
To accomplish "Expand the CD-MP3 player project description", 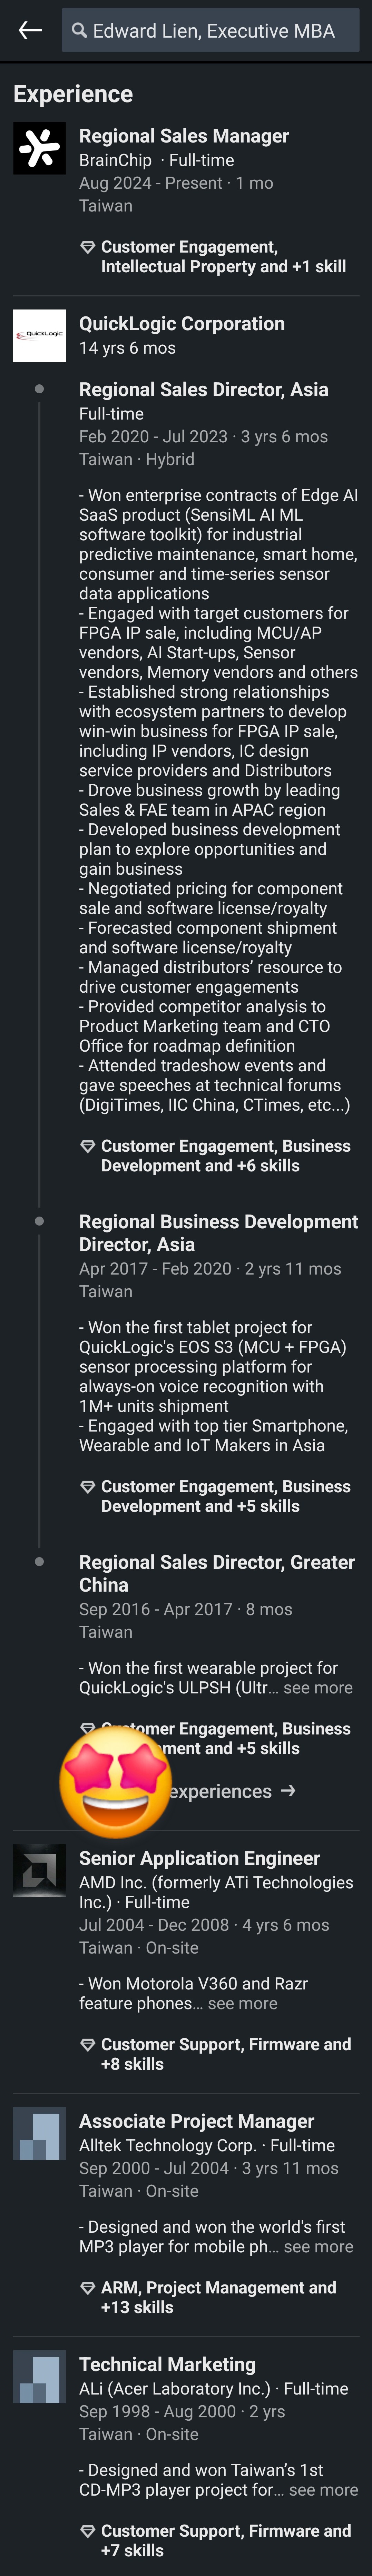I will click(323, 2490).
